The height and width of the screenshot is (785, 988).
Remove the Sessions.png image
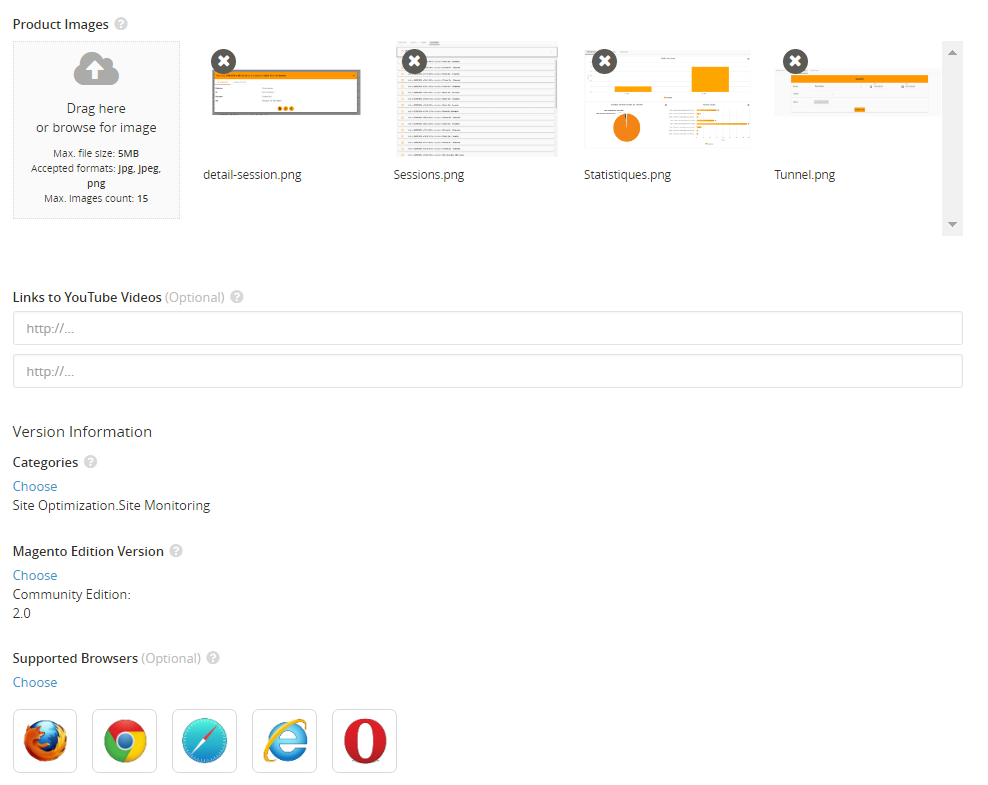point(414,62)
